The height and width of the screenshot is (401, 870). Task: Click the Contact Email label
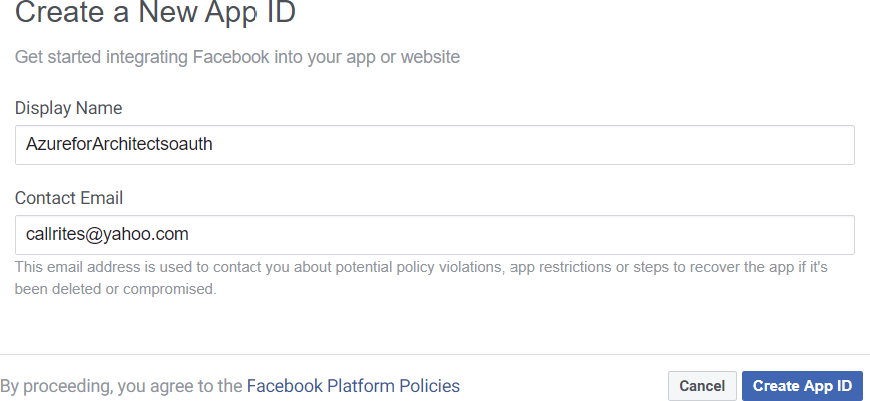click(69, 198)
